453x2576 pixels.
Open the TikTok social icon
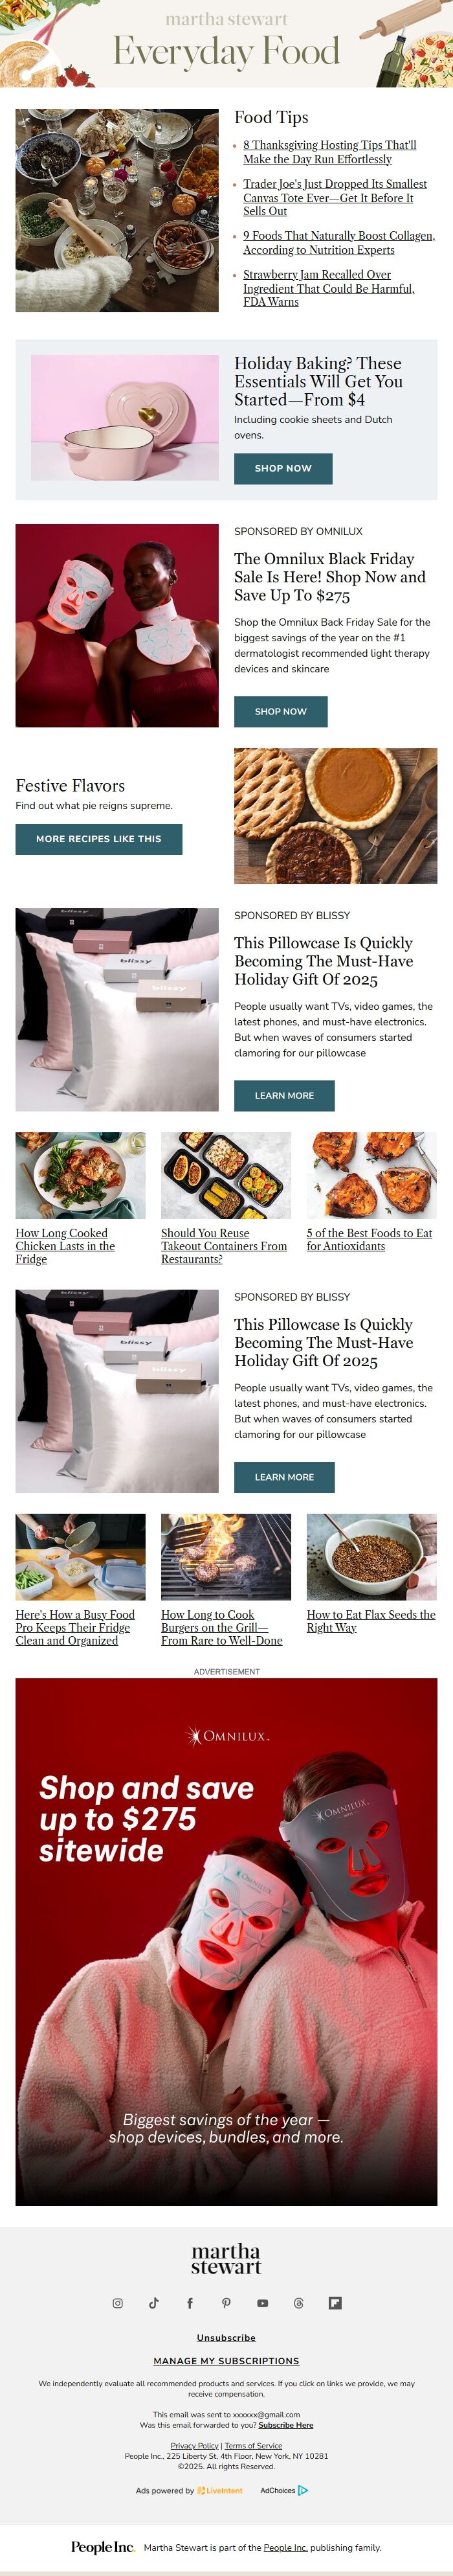pos(154,2303)
